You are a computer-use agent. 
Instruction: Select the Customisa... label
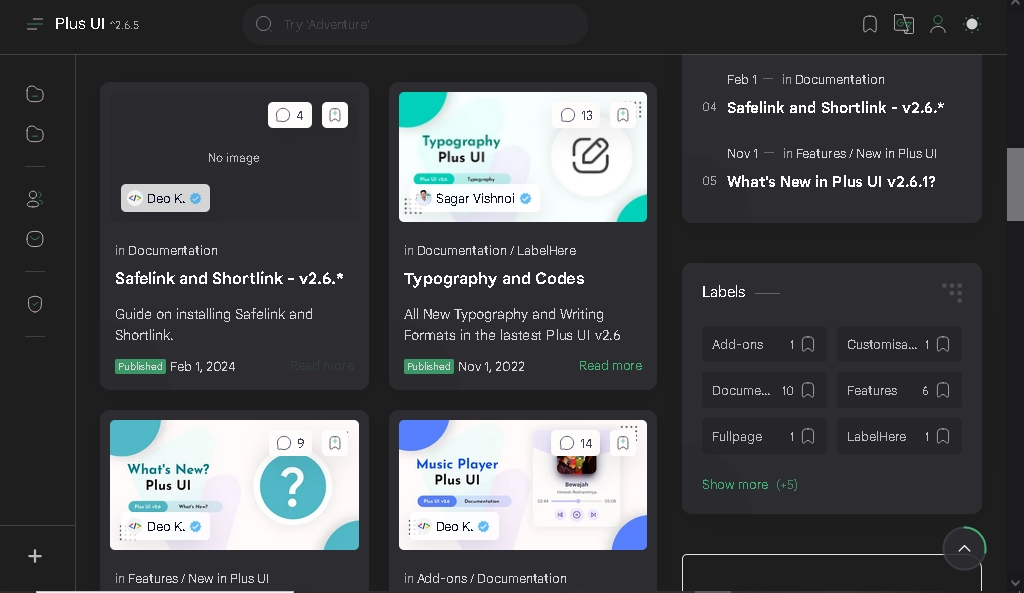click(x=899, y=344)
